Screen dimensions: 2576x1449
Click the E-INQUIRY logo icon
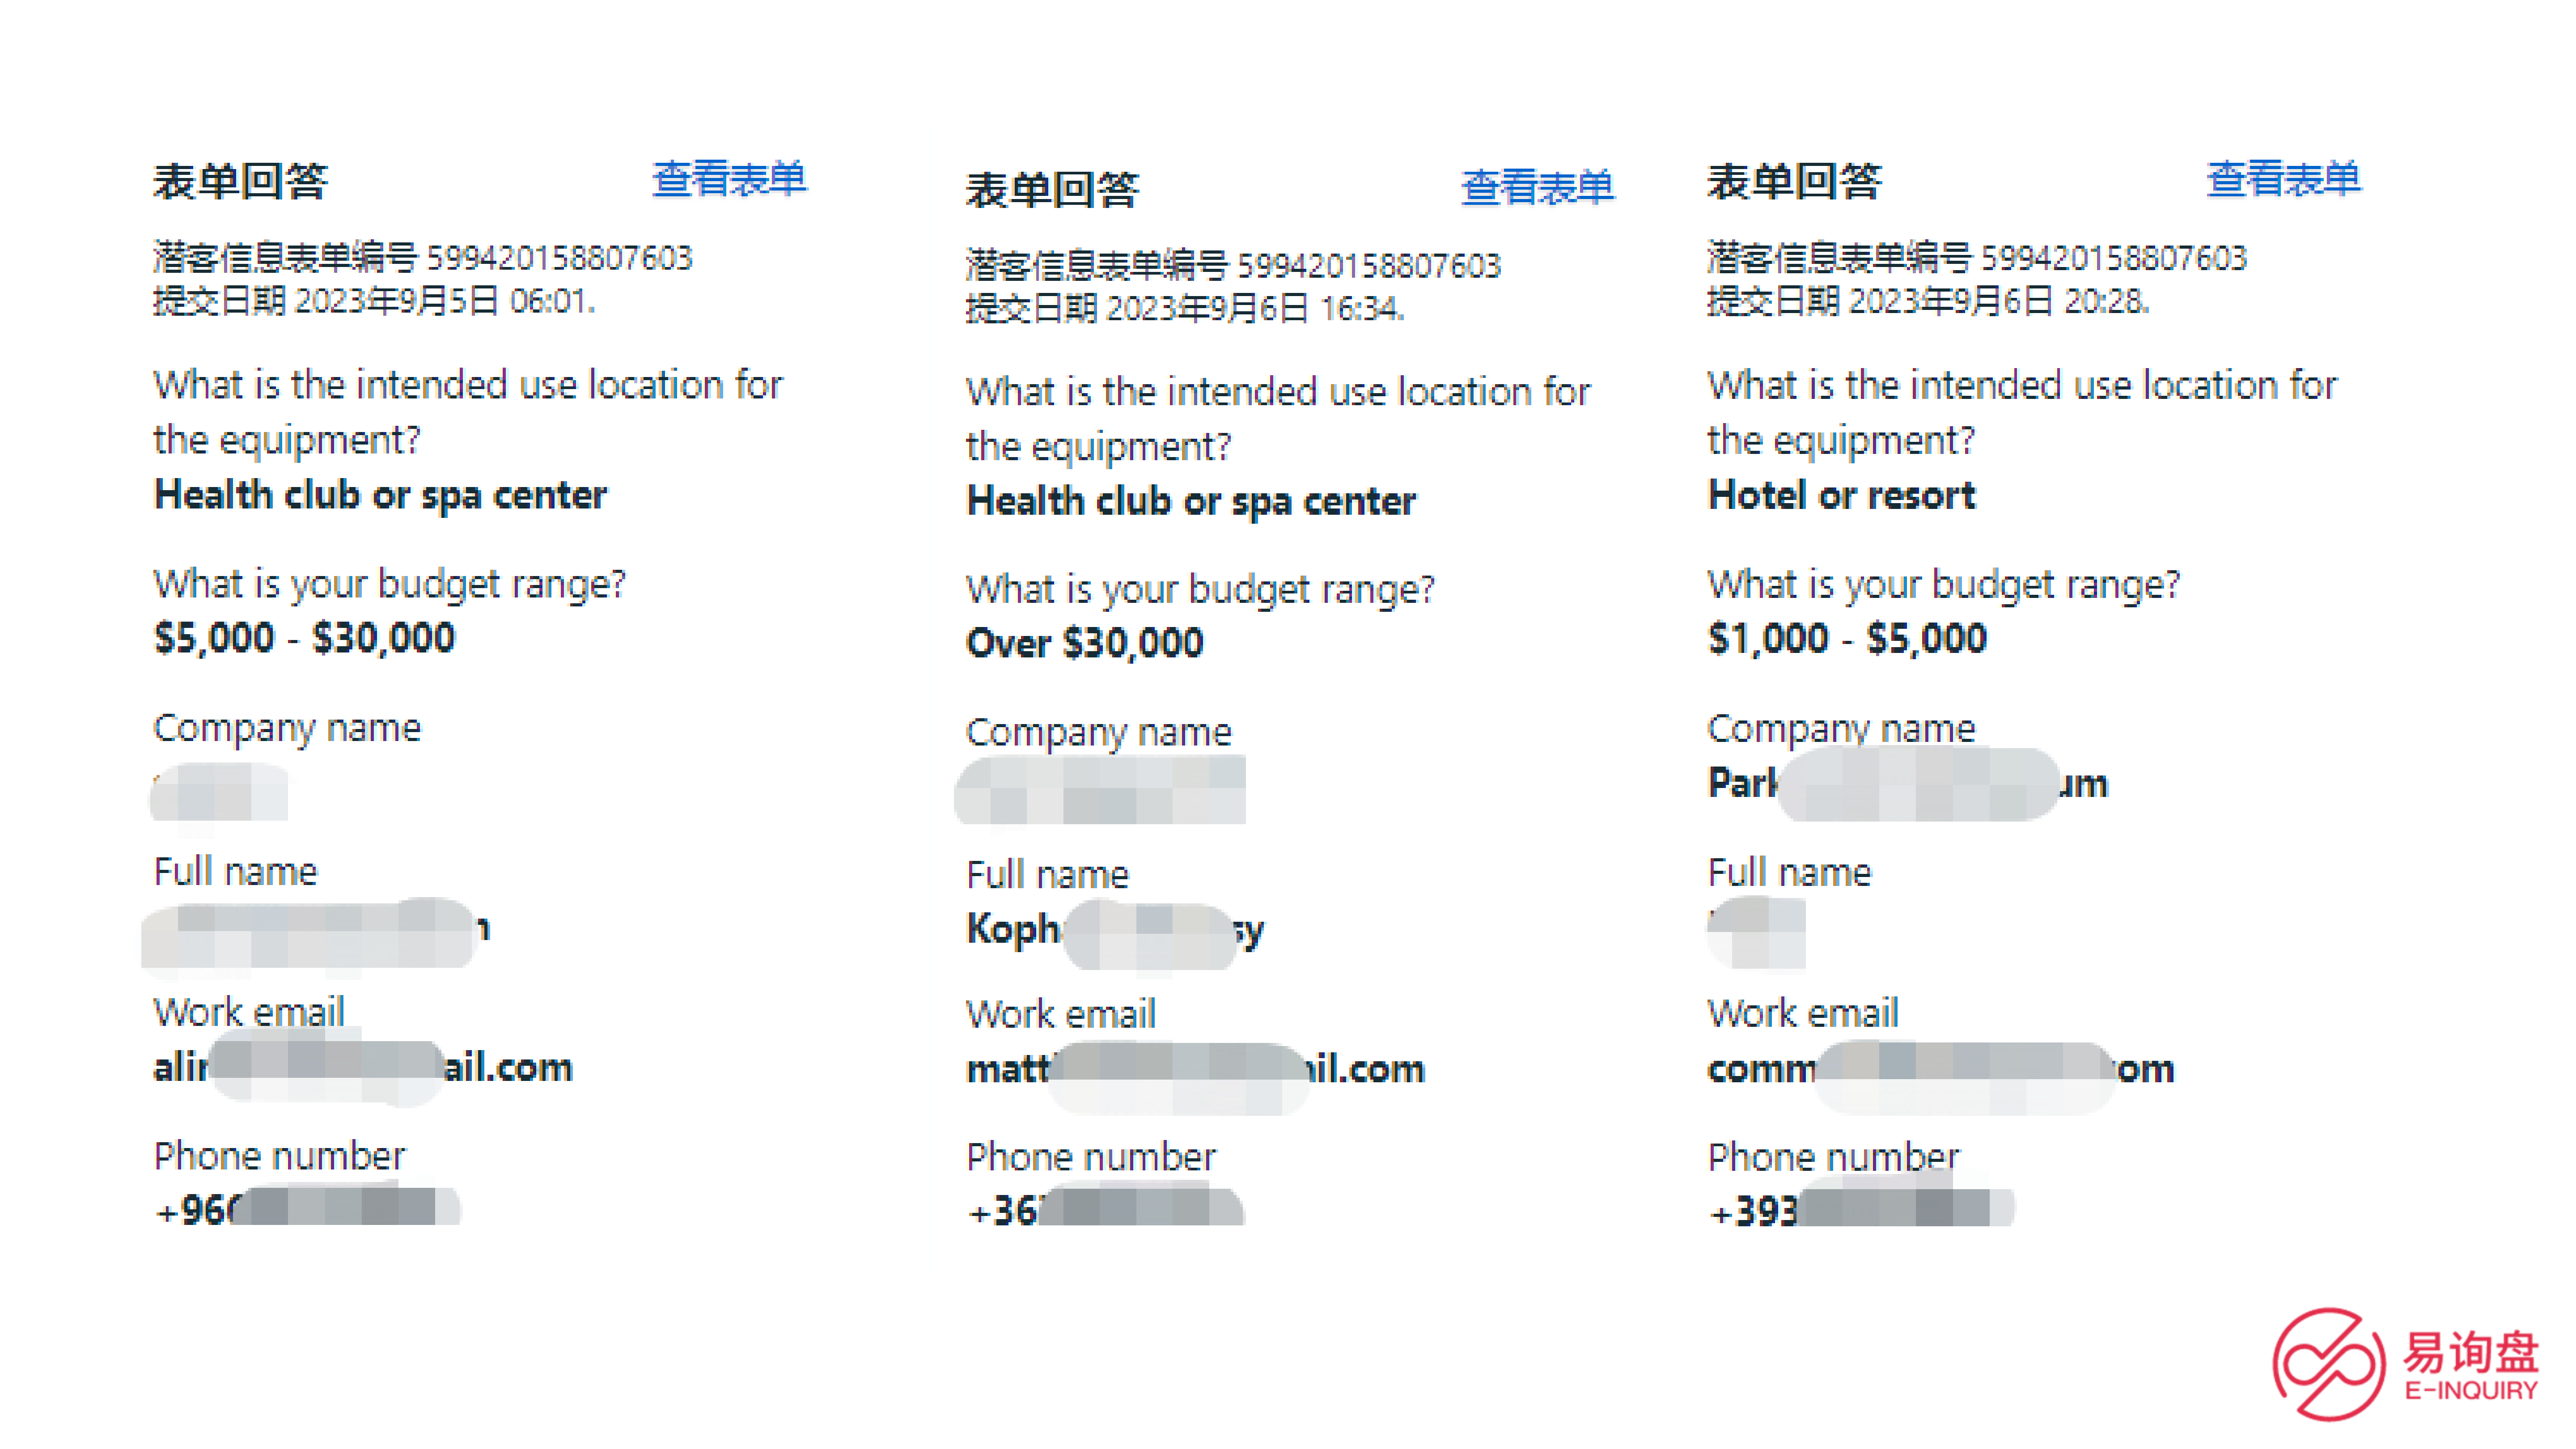(2330, 1363)
